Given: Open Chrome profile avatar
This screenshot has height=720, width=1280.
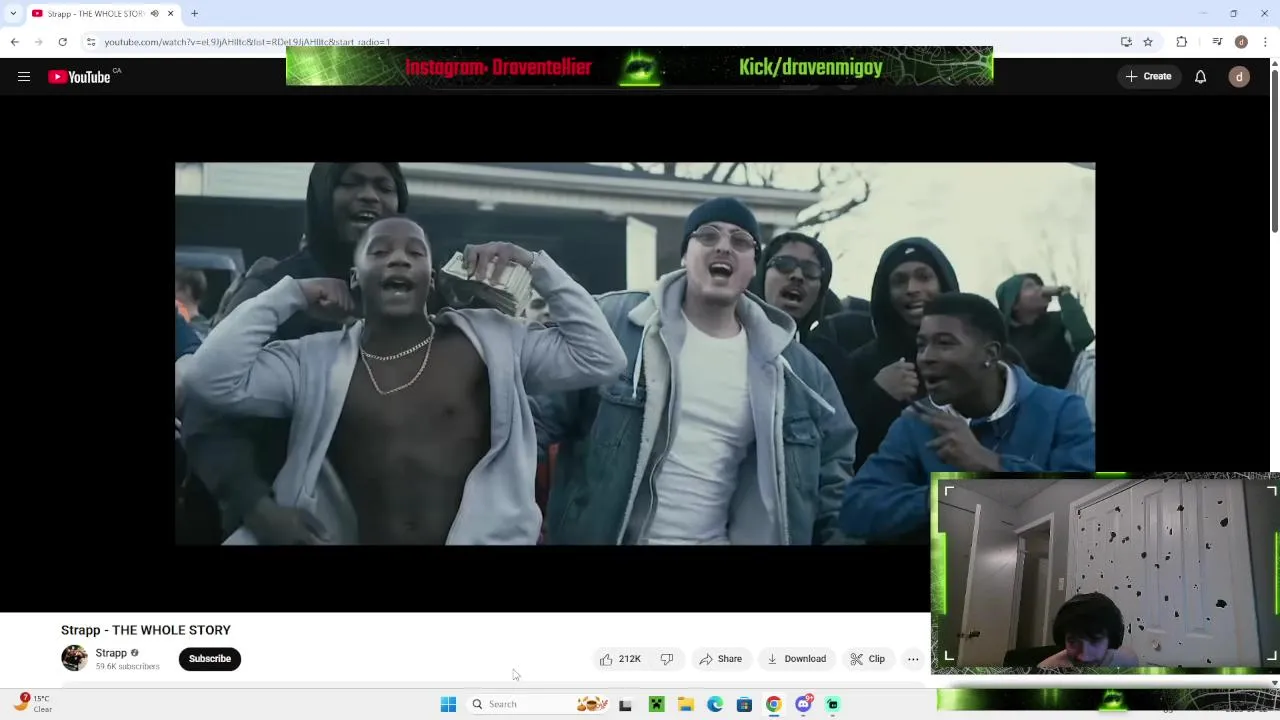Looking at the screenshot, I should 1241,42.
